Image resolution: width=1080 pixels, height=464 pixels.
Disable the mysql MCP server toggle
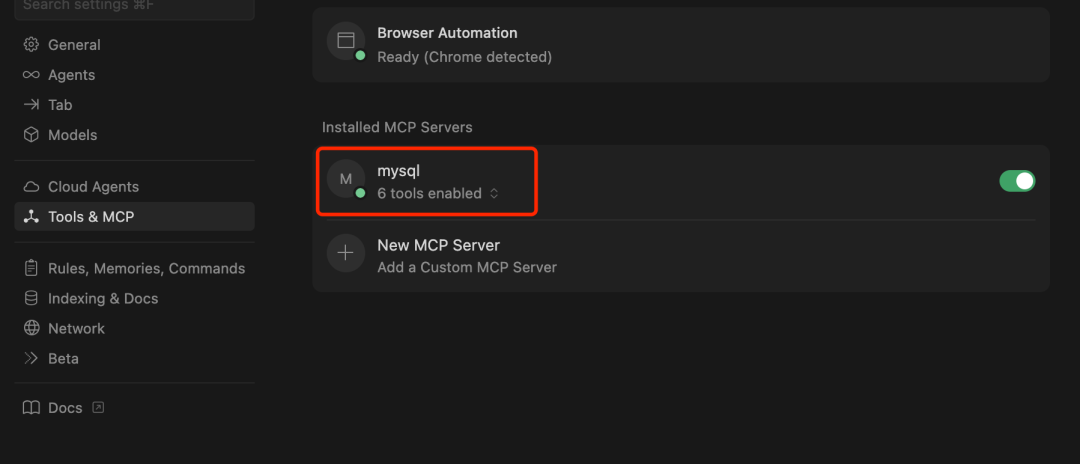tap(1017, 181)
